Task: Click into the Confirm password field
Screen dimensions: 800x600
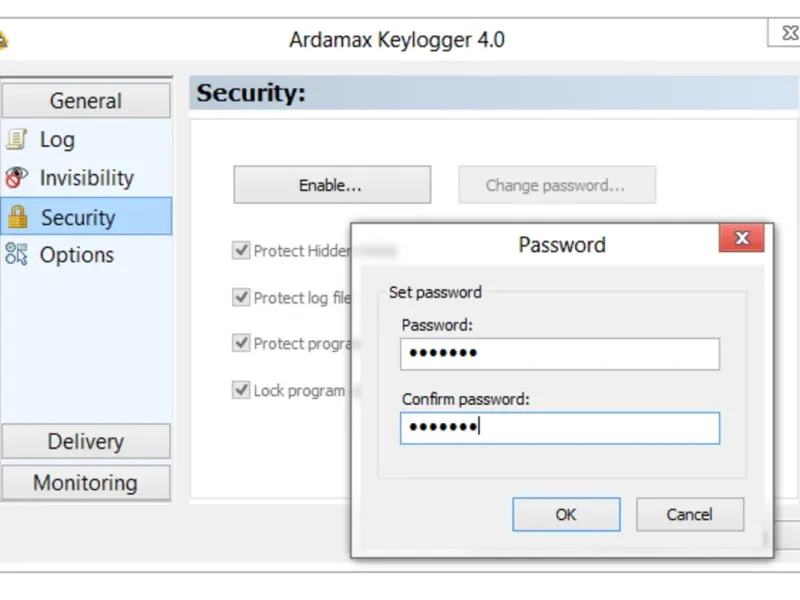Action: (x=560, y=428)
